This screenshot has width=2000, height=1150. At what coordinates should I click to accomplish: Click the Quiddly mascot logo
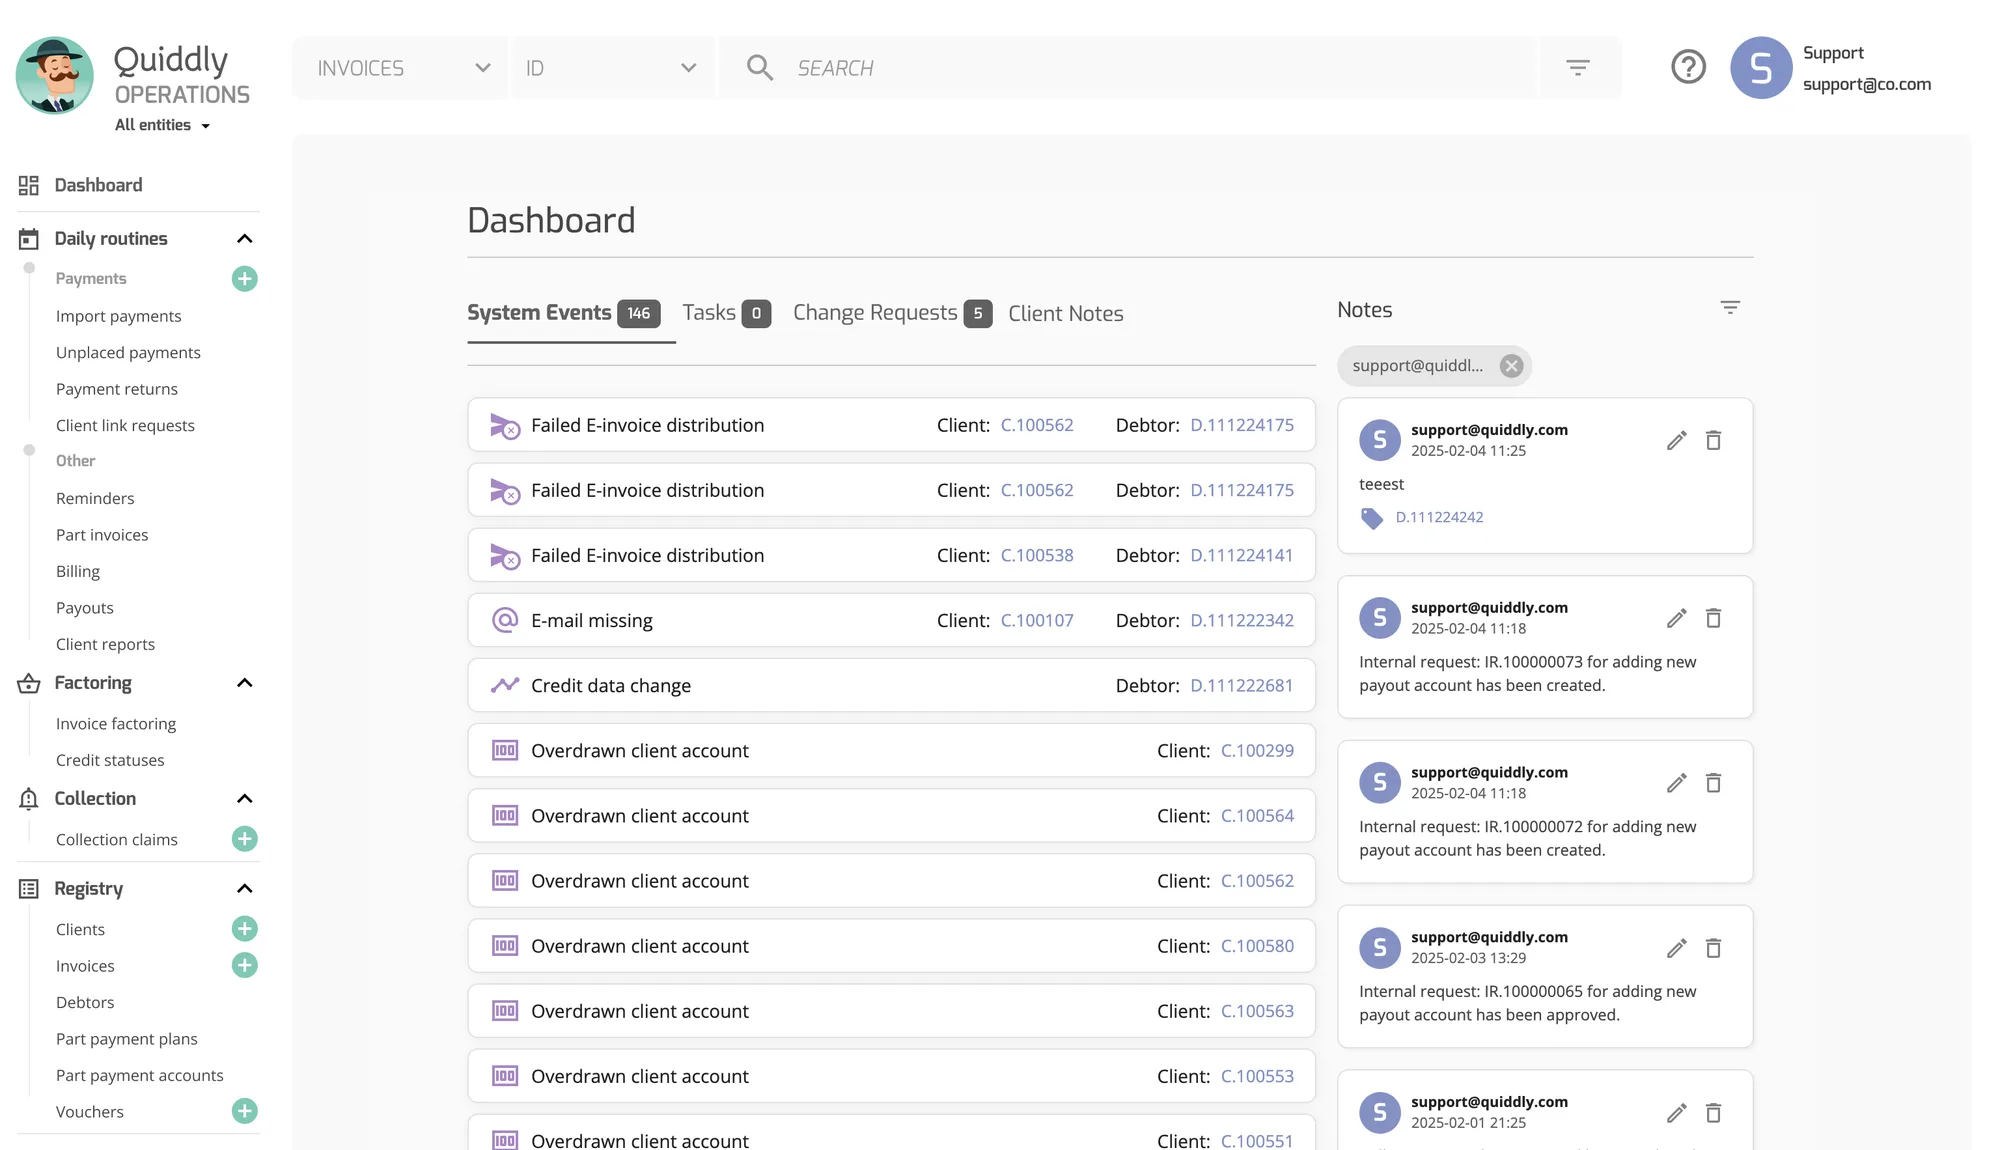click(55, 76)
